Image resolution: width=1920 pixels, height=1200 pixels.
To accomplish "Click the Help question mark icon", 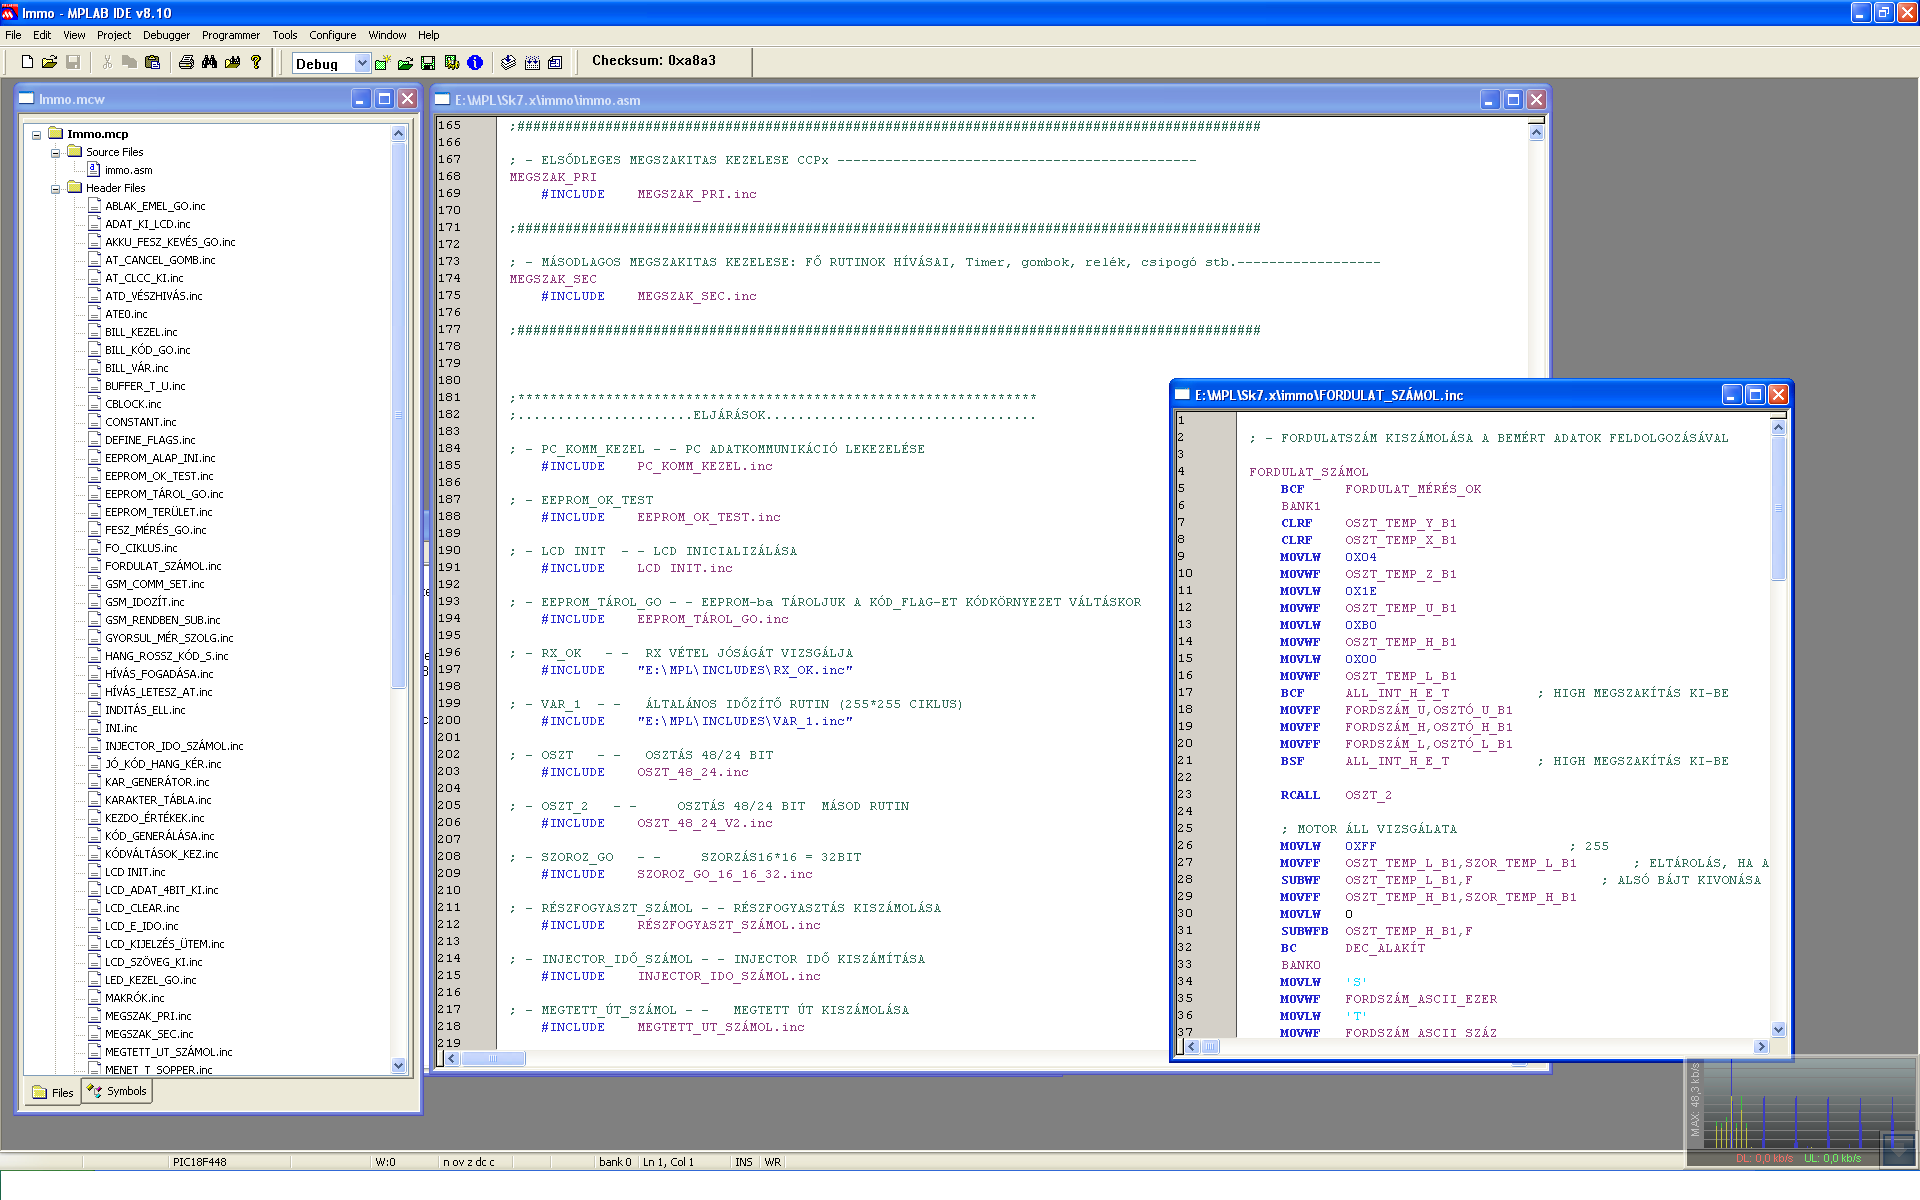I will coord(256,62).
